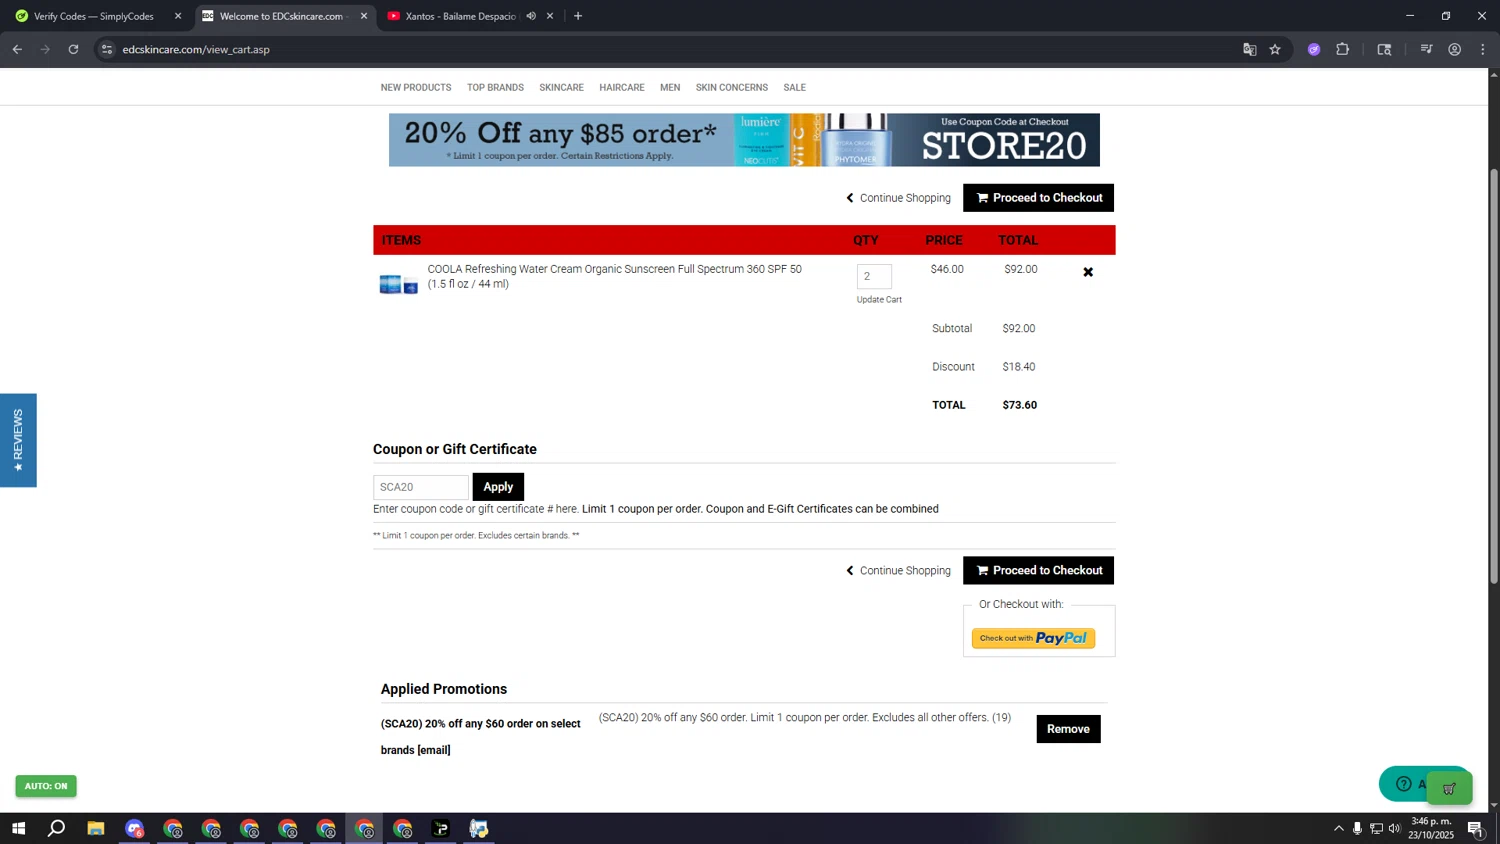Click the COOLA product thumbnail image
The width and height of the screenshot is (1500, 844).
[x=398, y=285]
